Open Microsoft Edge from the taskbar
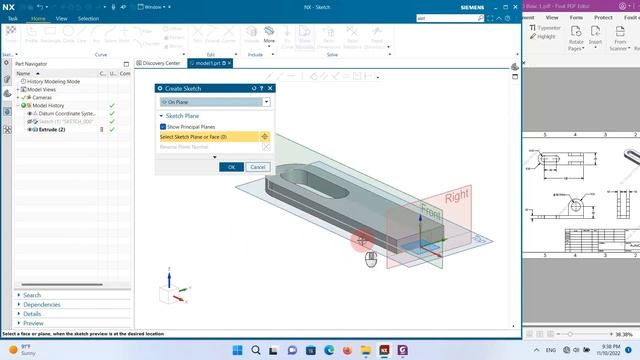This screenshot has height=360, width=640. point(329,350)
